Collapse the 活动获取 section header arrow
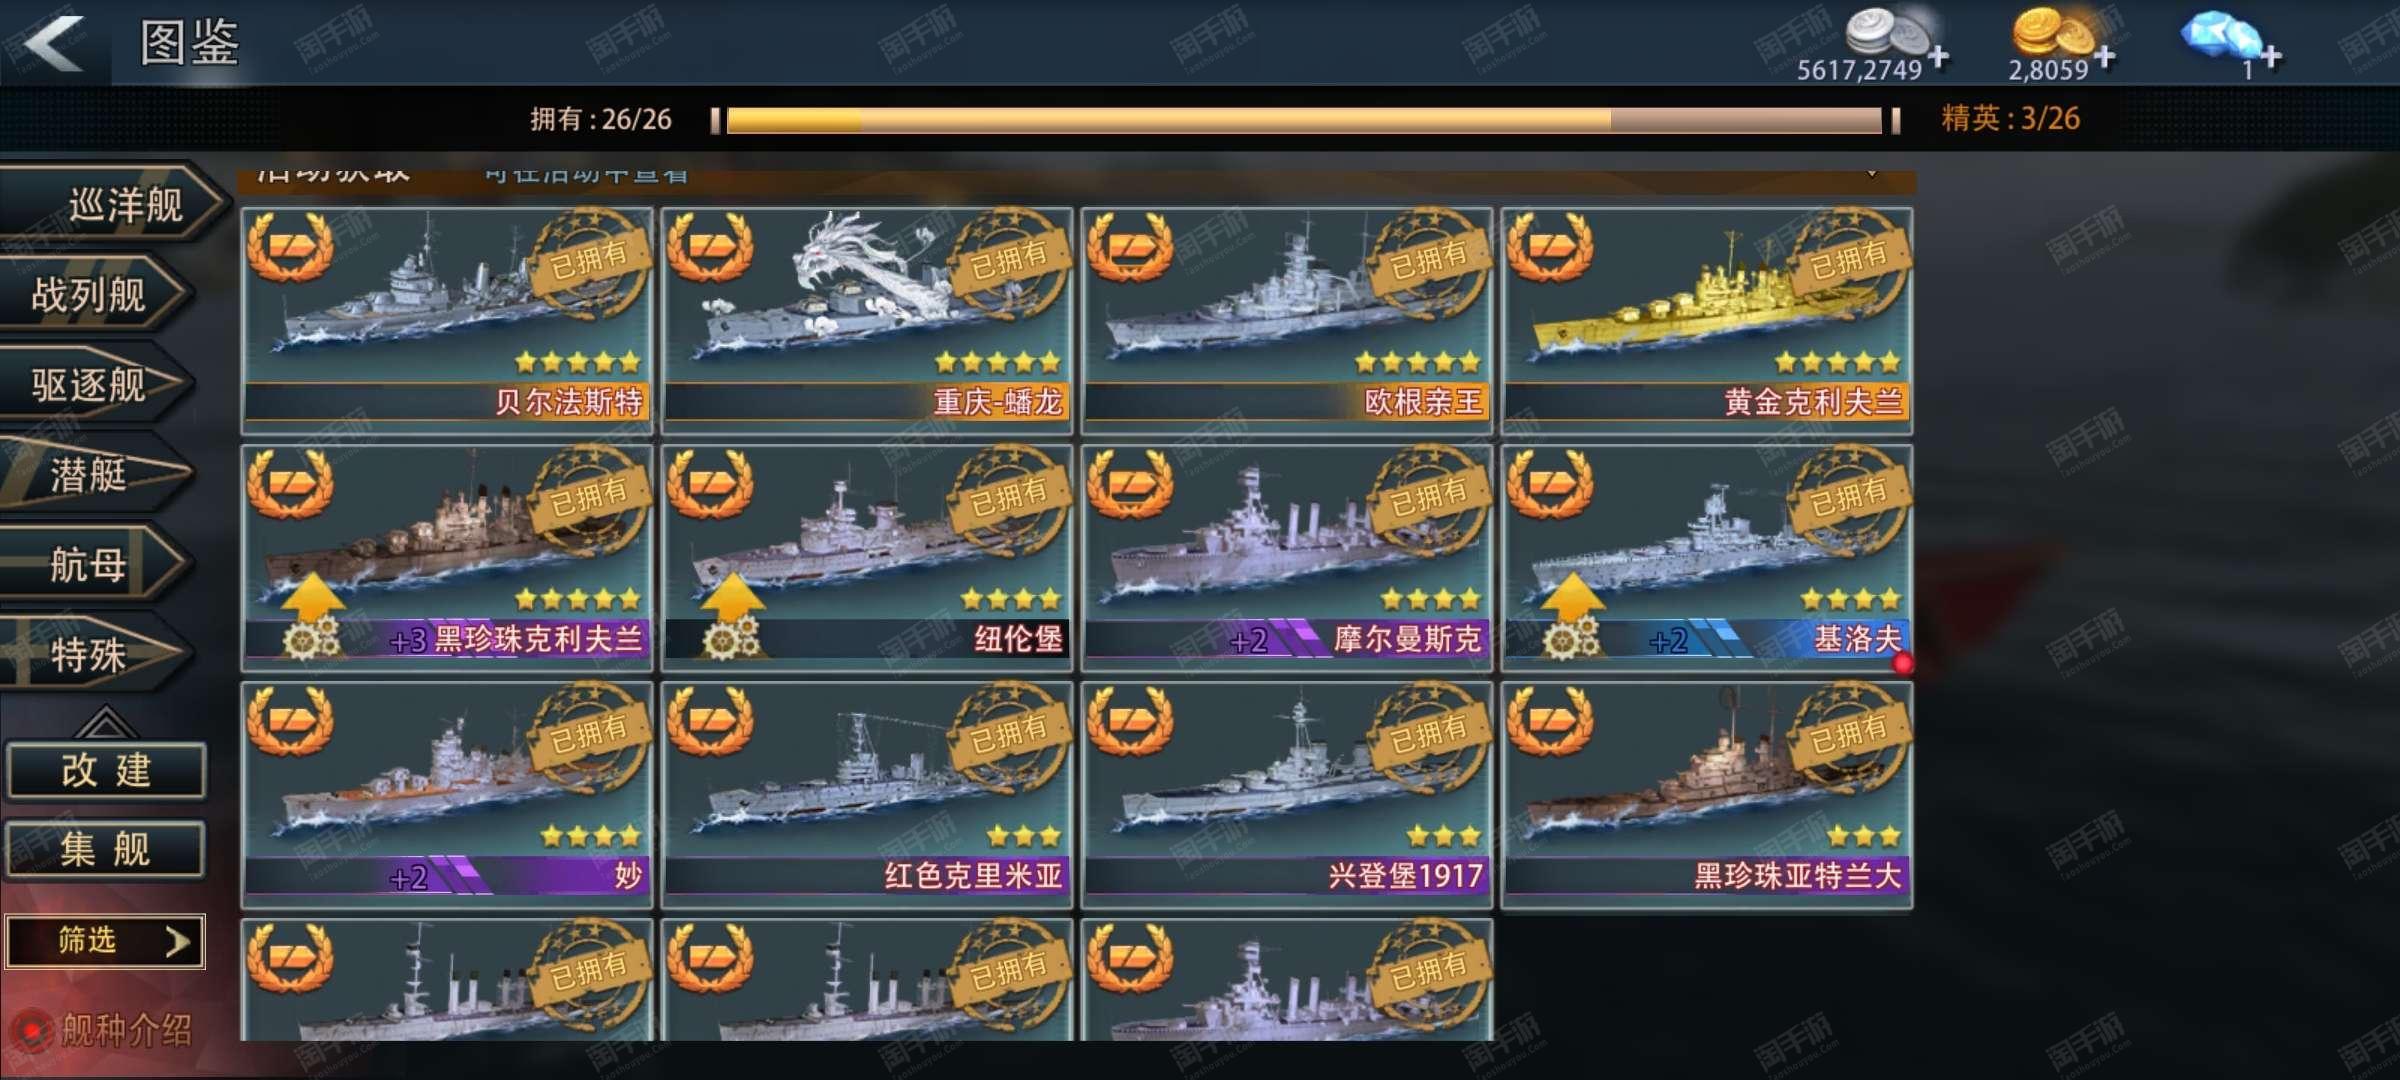The width and height of the screenshot is (2400, 1080). coord(1871,174)
